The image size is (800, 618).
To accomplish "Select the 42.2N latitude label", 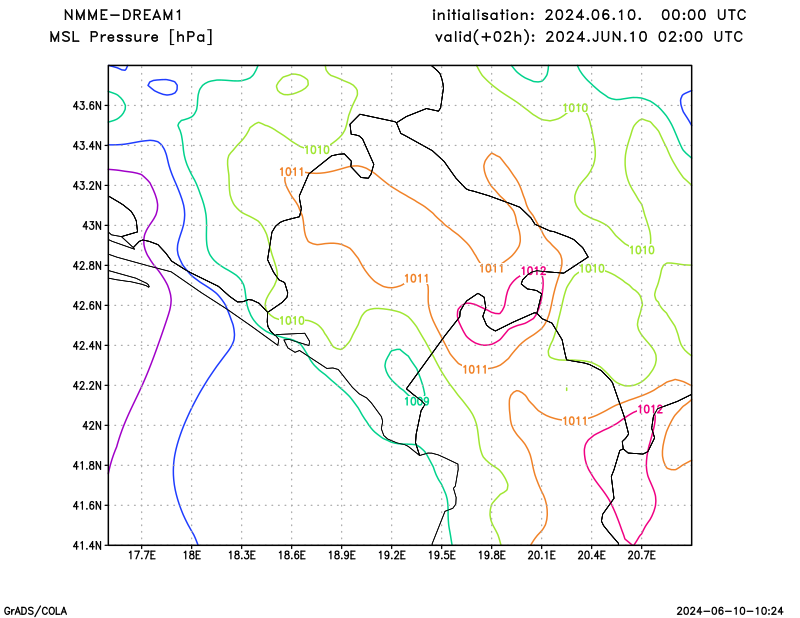I will (87, 385).
